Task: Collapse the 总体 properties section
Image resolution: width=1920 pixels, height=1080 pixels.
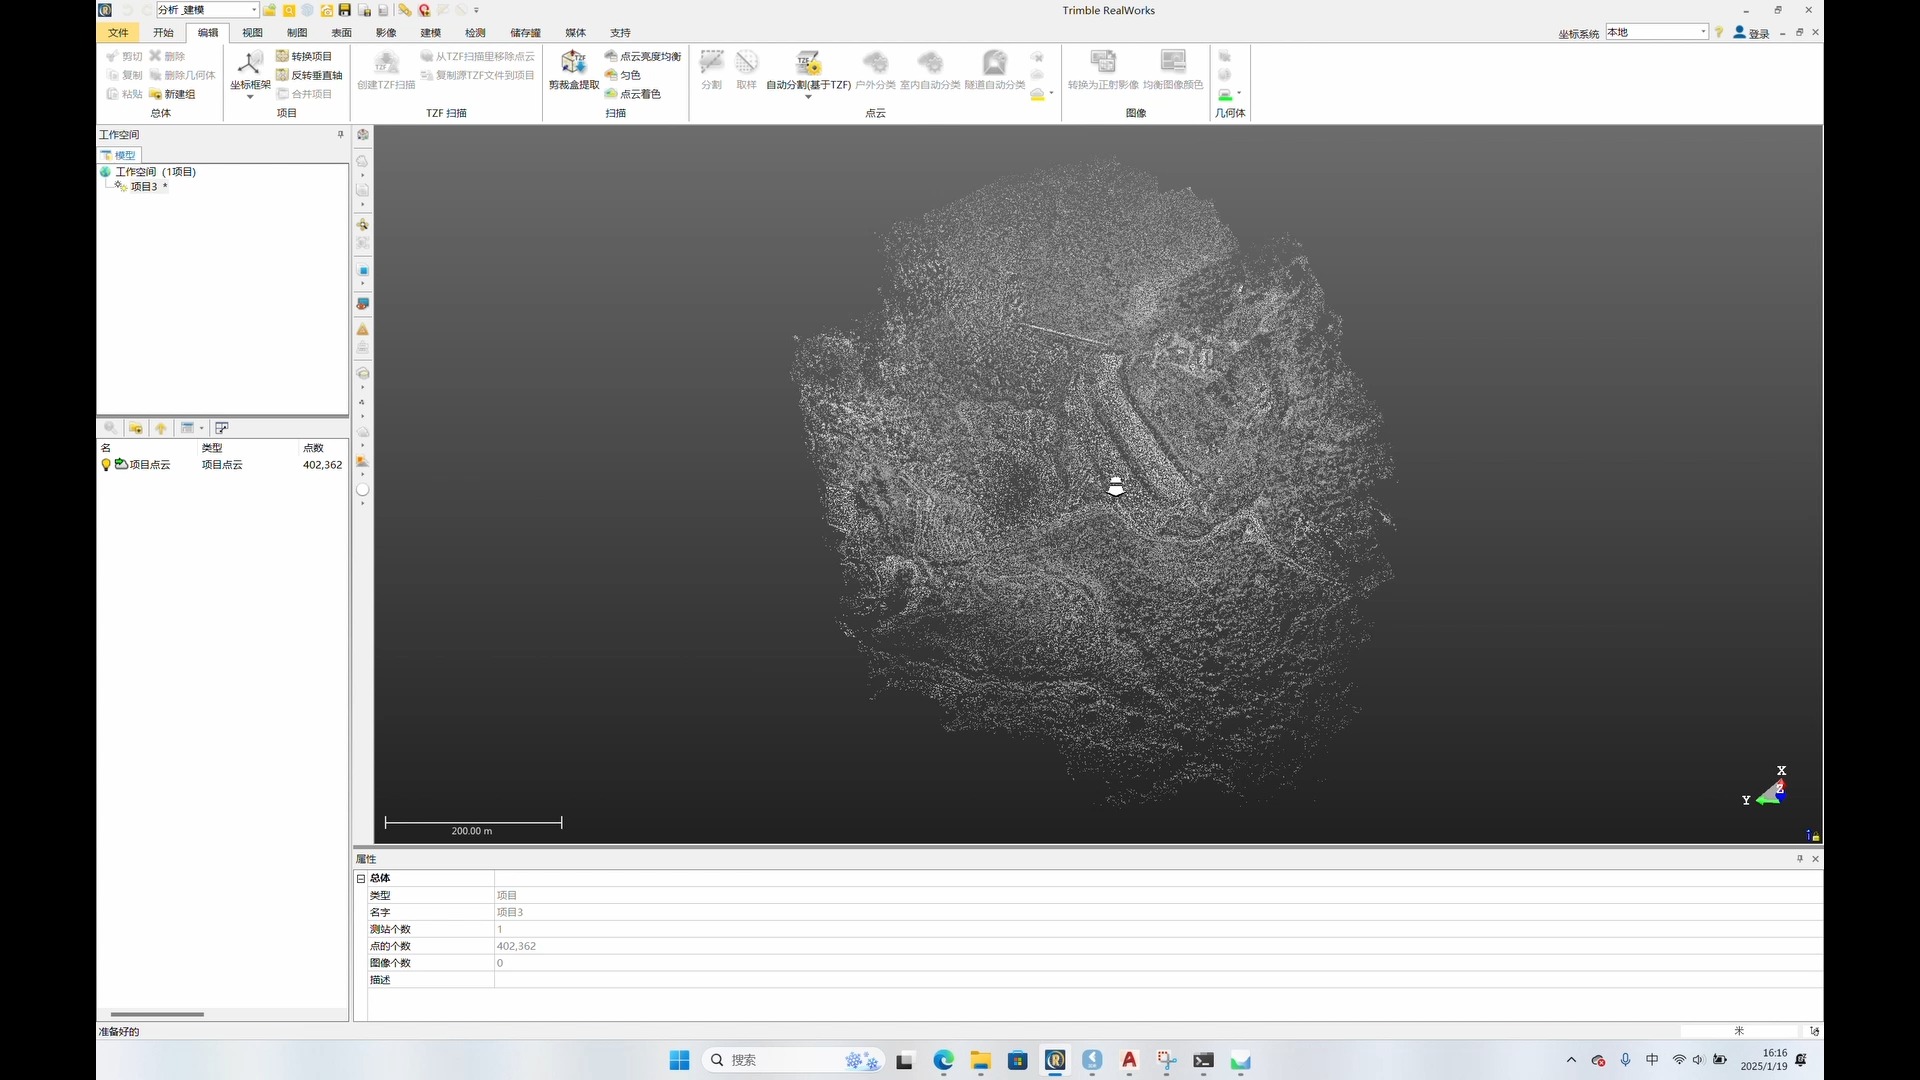Action: pos(361,878)
